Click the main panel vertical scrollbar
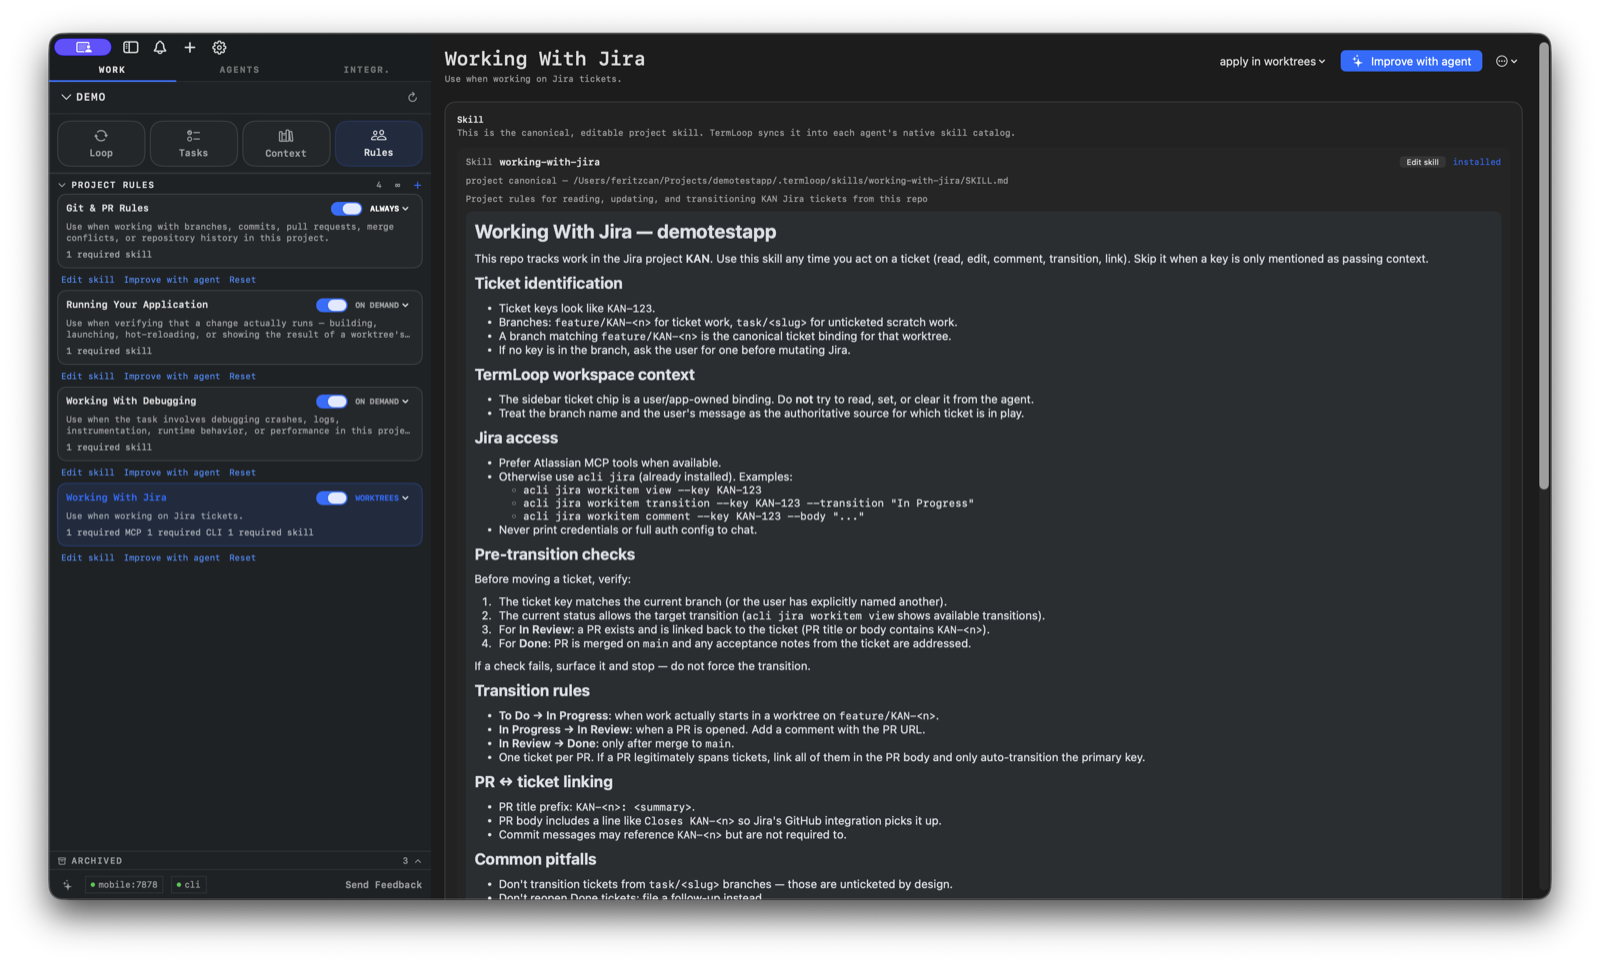This screenshot has height=964, width=1600. 1544,265
